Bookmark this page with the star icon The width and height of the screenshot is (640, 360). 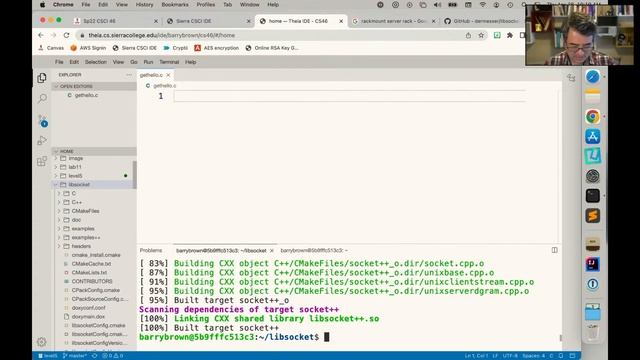(481, 36)
